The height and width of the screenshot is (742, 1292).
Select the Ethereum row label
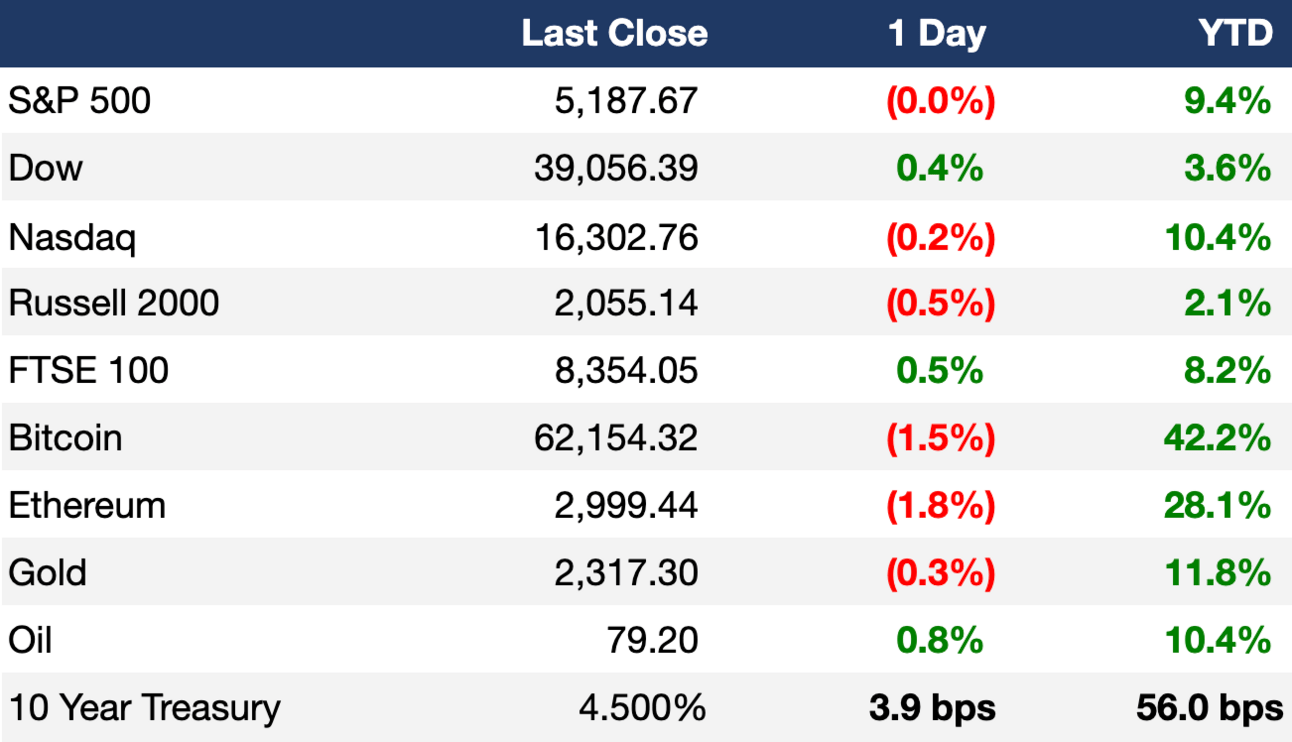(87, 505)
